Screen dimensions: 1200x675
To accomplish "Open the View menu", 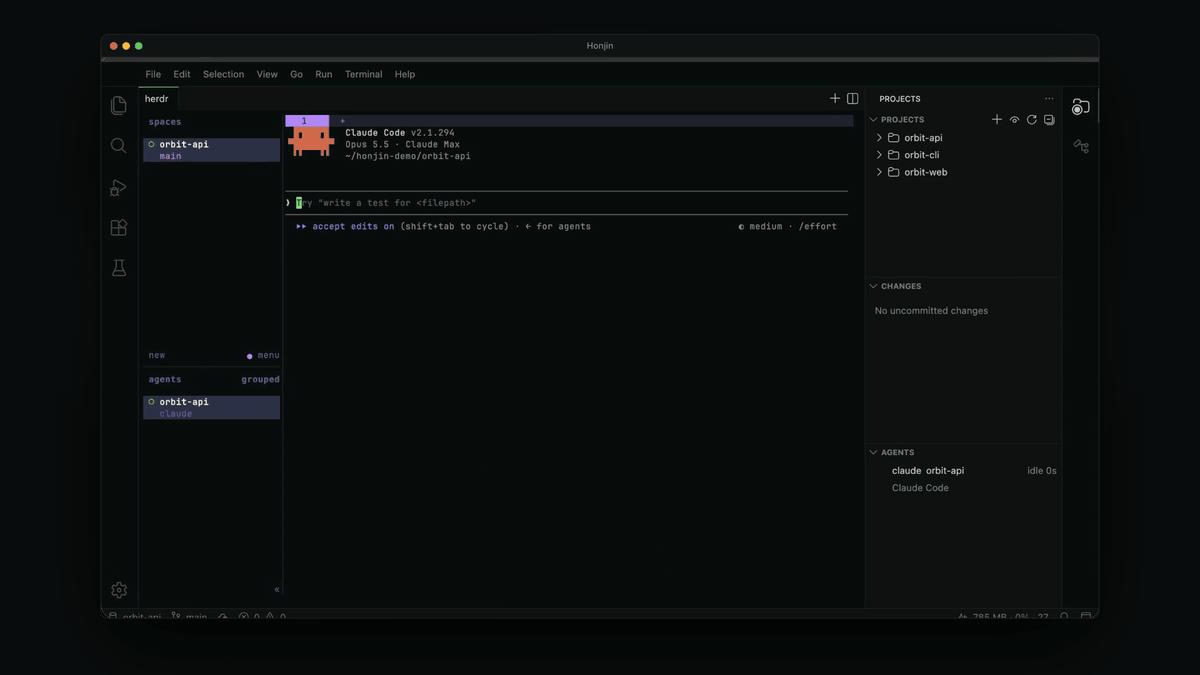I will 267,74.
